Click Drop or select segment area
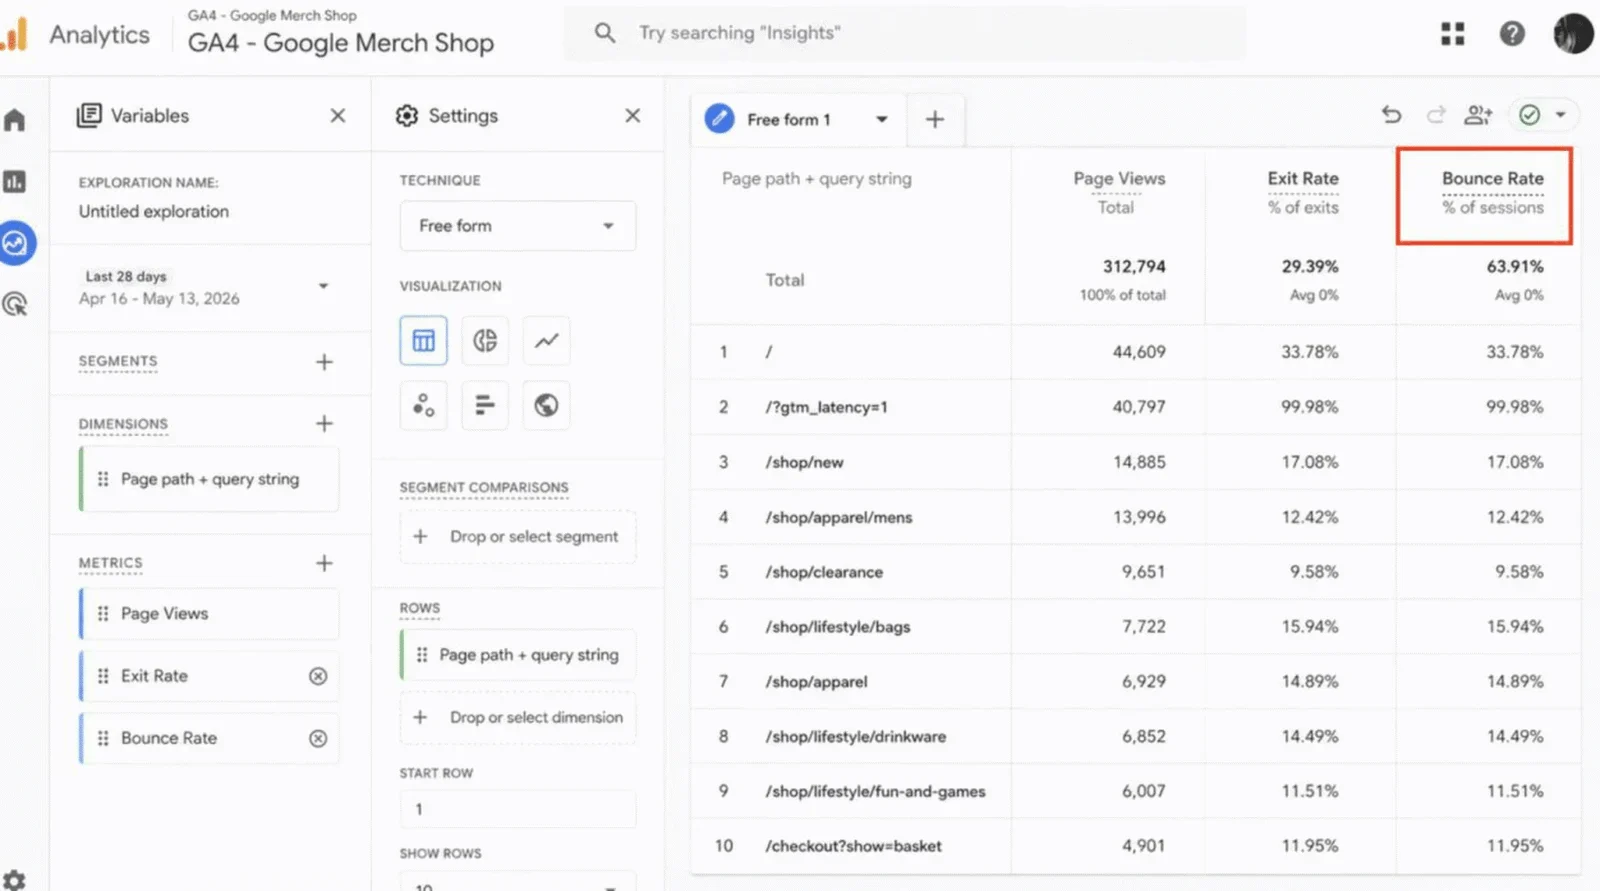 point(518,537)
